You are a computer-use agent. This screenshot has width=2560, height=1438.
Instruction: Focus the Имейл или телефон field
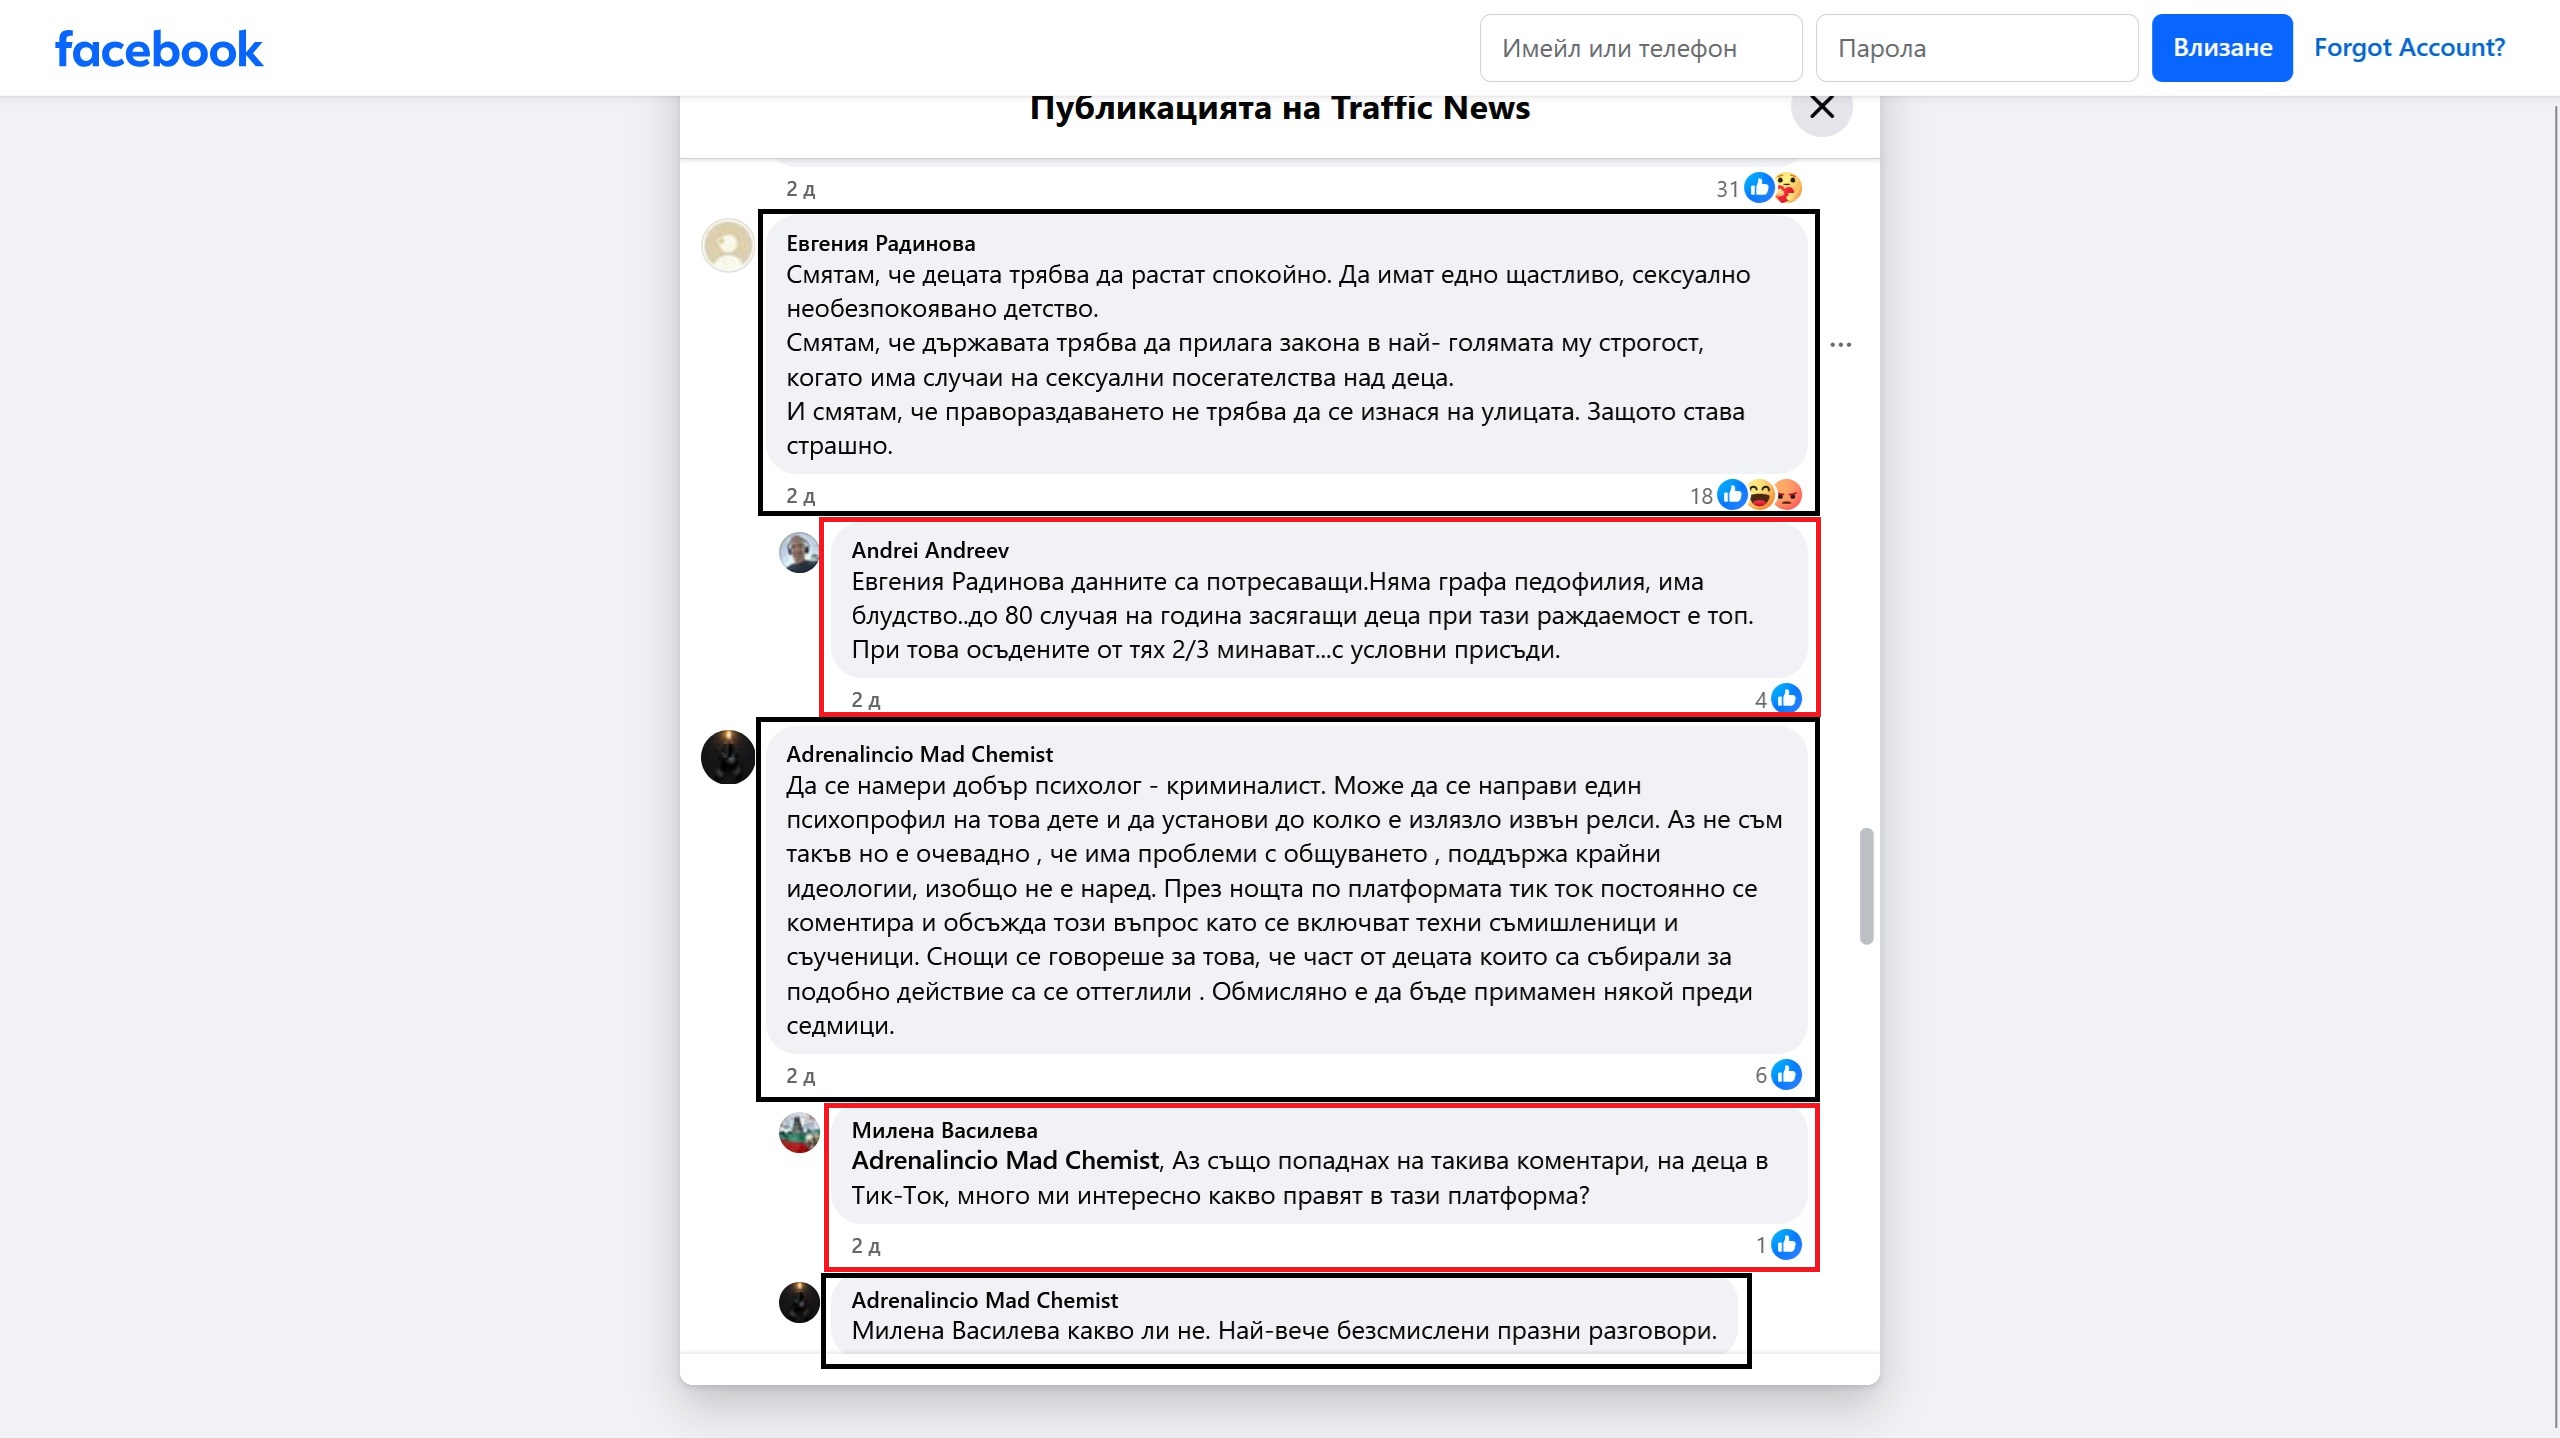click(x=1641, y=48)
